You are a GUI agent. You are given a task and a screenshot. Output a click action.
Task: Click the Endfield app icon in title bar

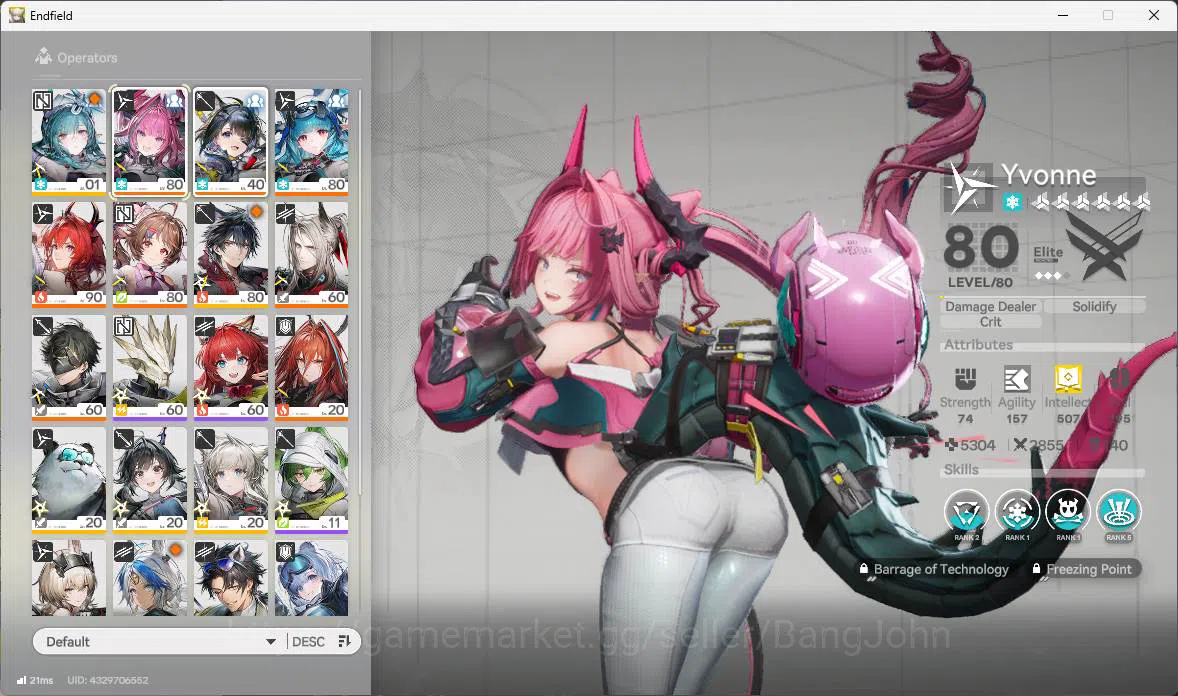(x=17, y=15)
